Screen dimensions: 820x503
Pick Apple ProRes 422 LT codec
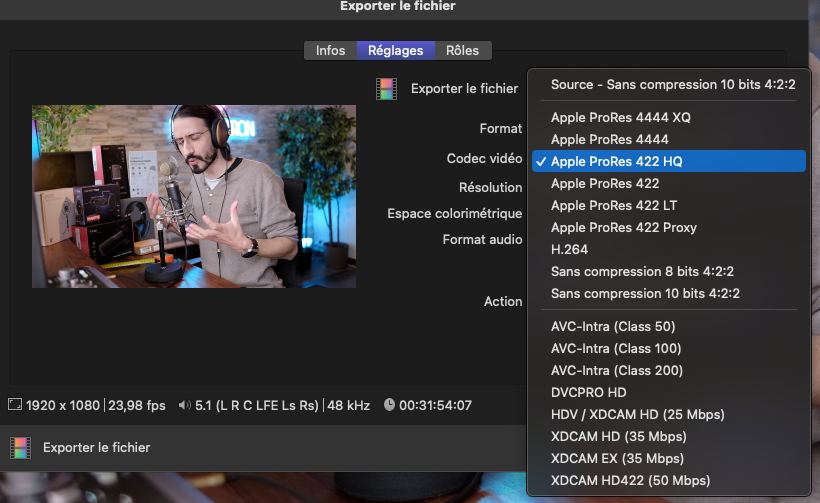point(669,205)
